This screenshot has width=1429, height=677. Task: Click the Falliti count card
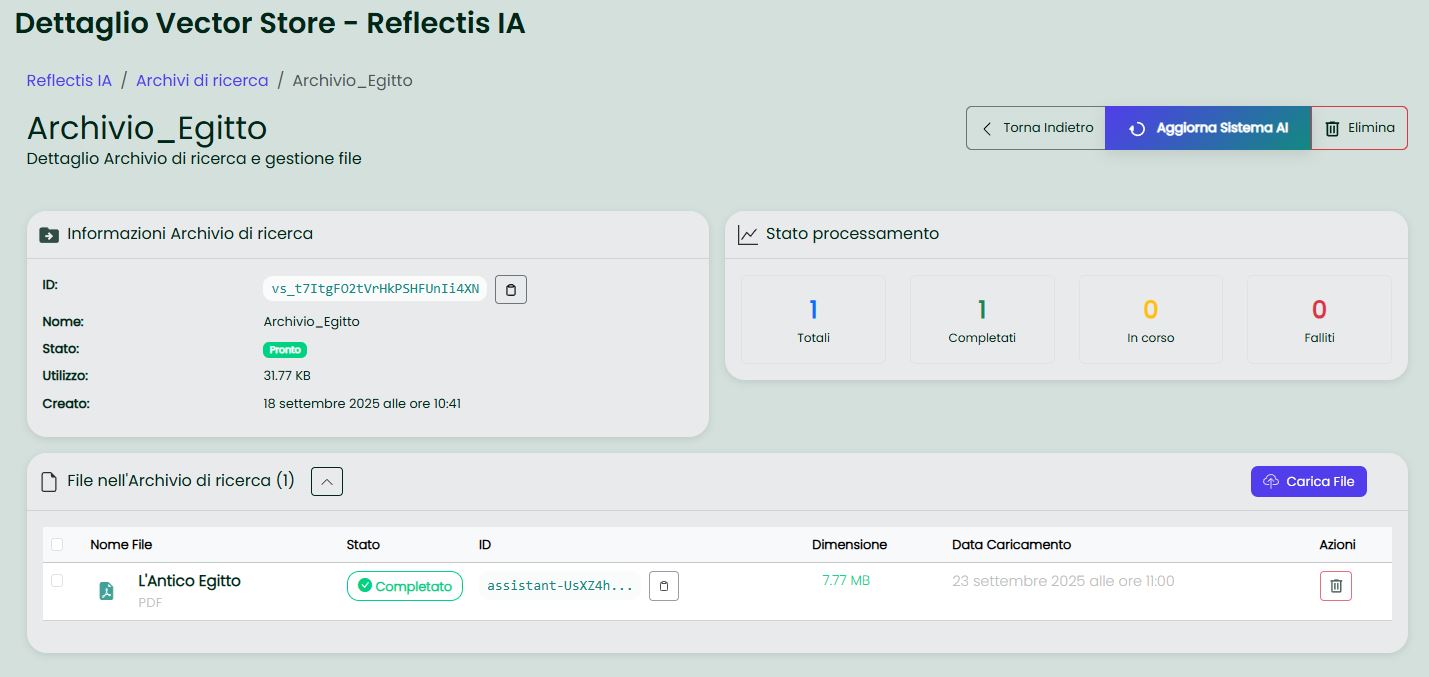[x=1318, y=319]
